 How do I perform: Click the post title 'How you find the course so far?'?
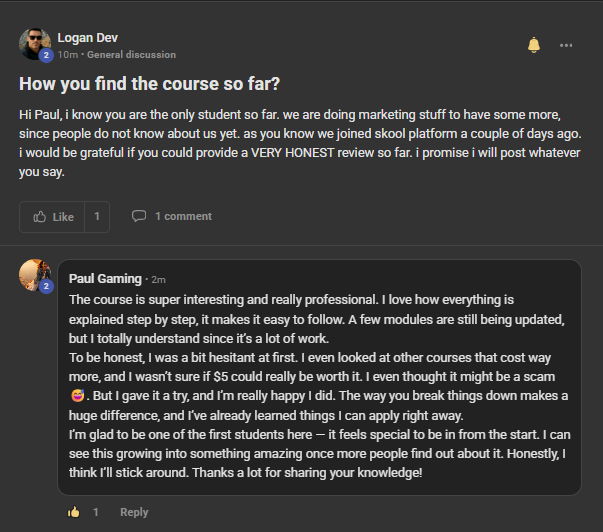pyautogui.click(x=150, y=84)
